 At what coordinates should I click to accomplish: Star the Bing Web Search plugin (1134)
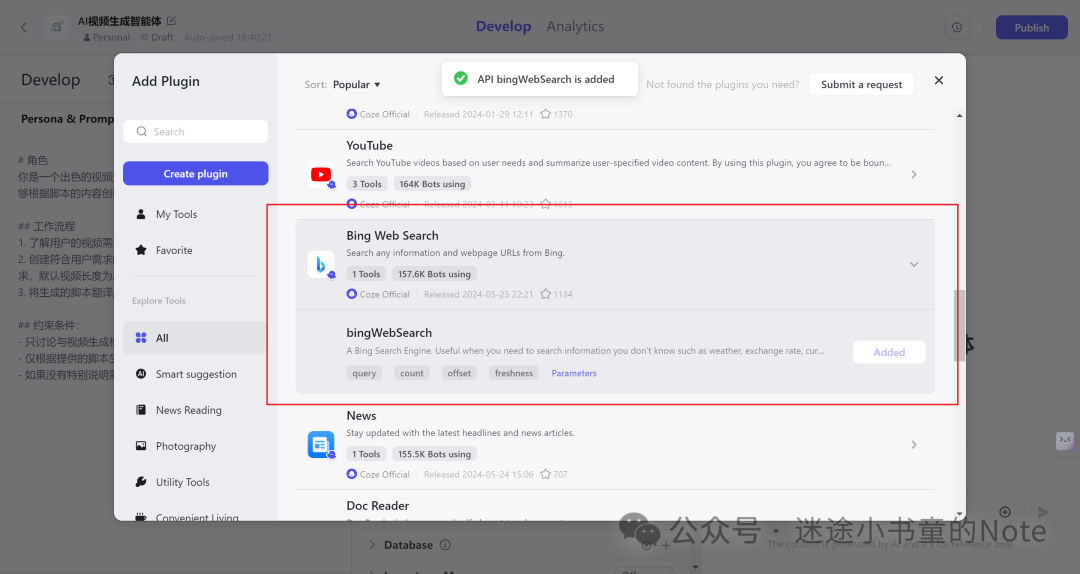tap(546, 294)
